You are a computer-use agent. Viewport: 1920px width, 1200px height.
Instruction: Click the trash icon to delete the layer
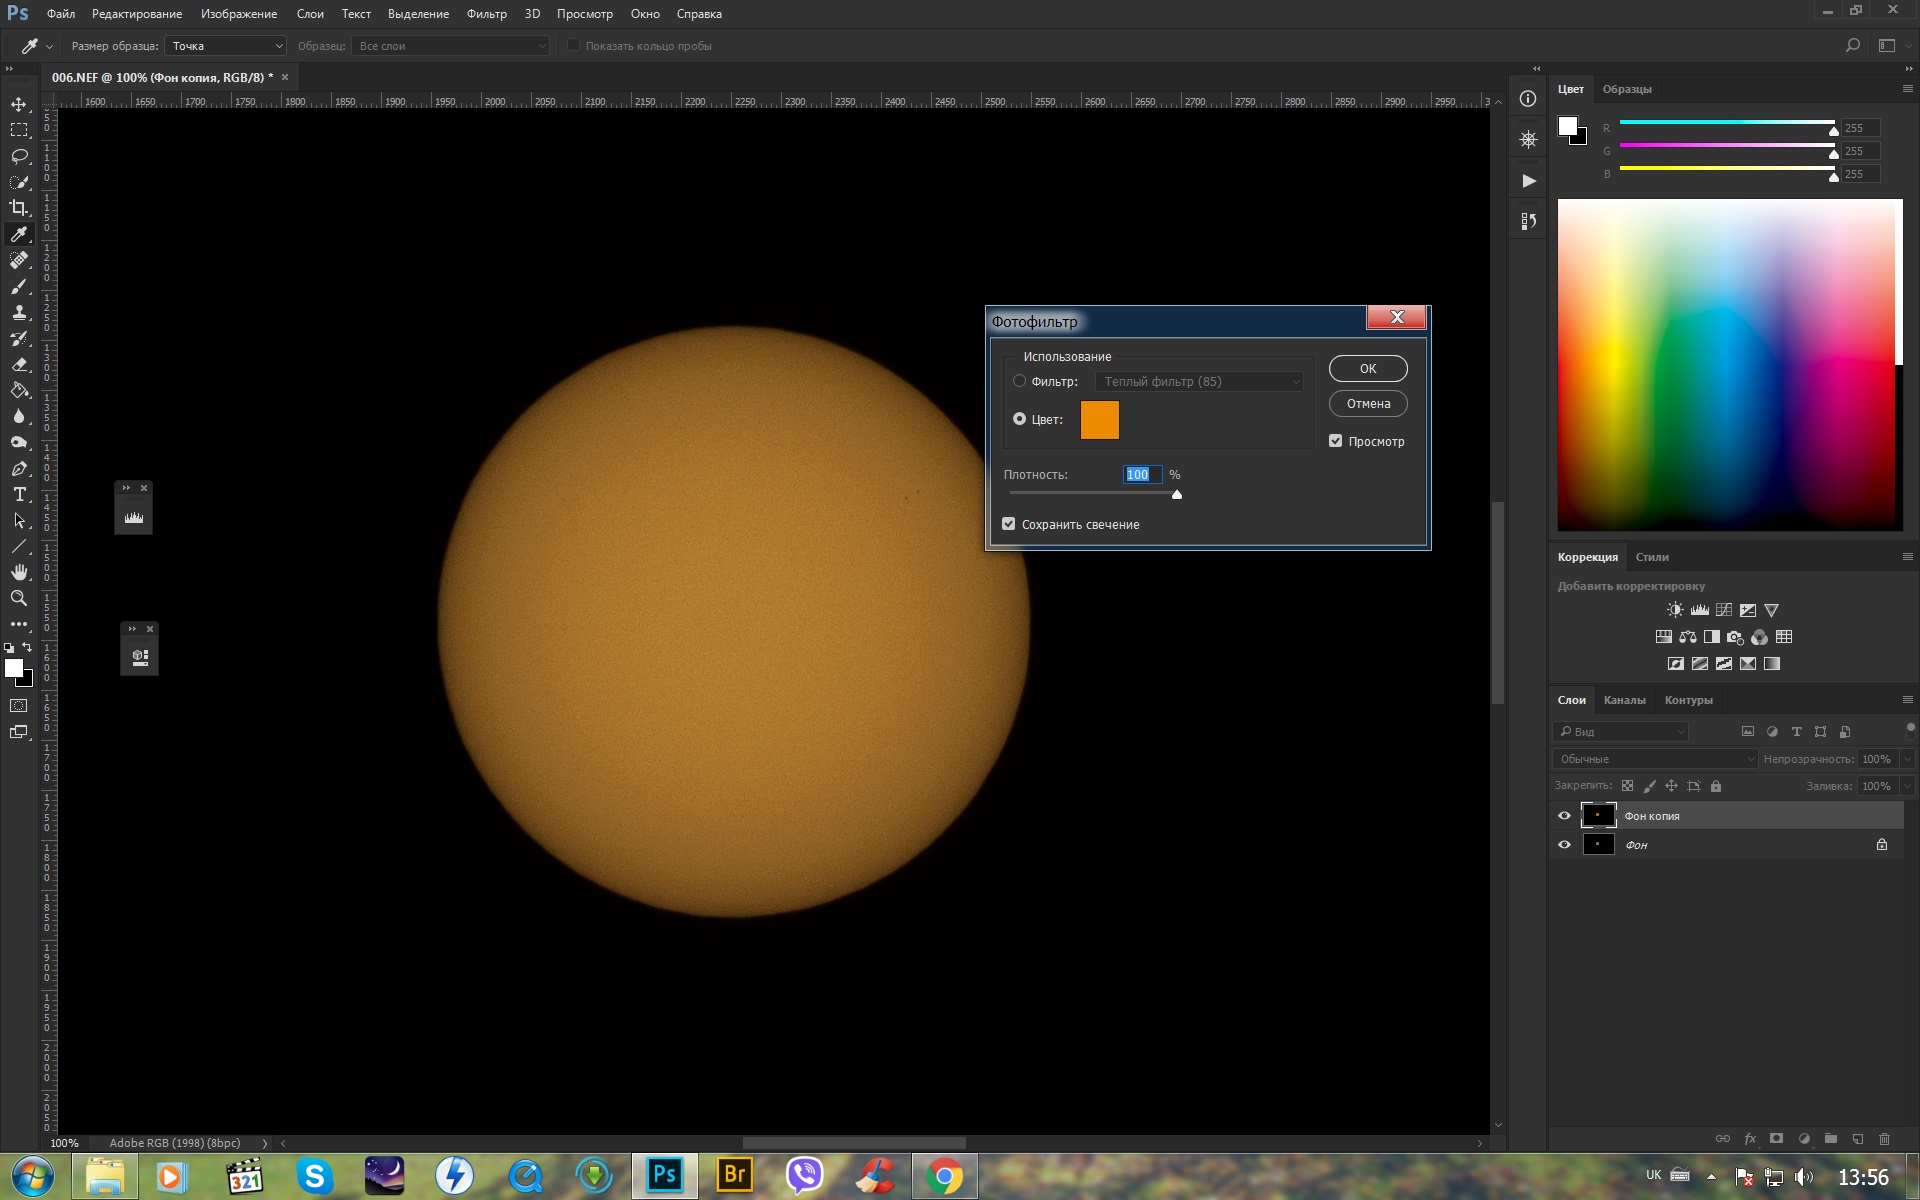click(1884, 1139)
